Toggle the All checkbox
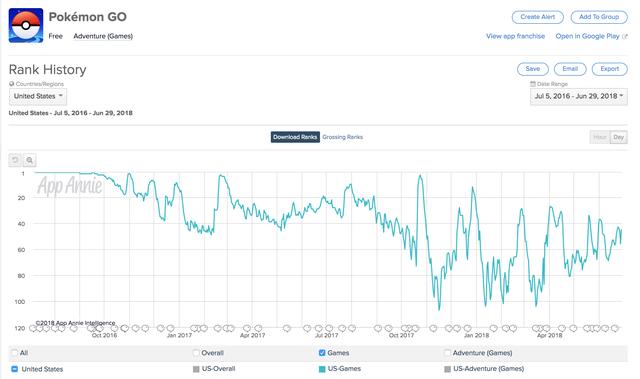 15,352
